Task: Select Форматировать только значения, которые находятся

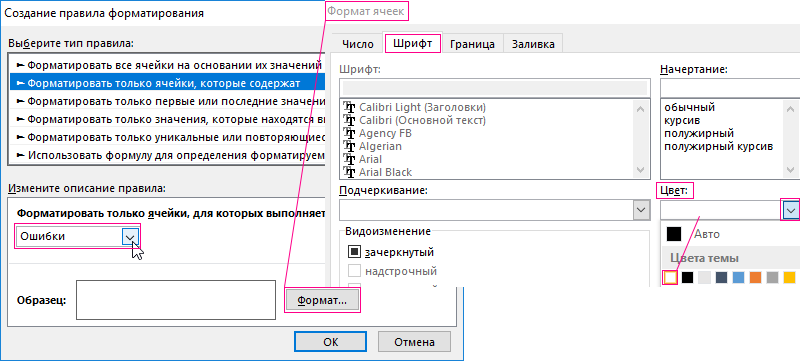Action: point(167,119)
